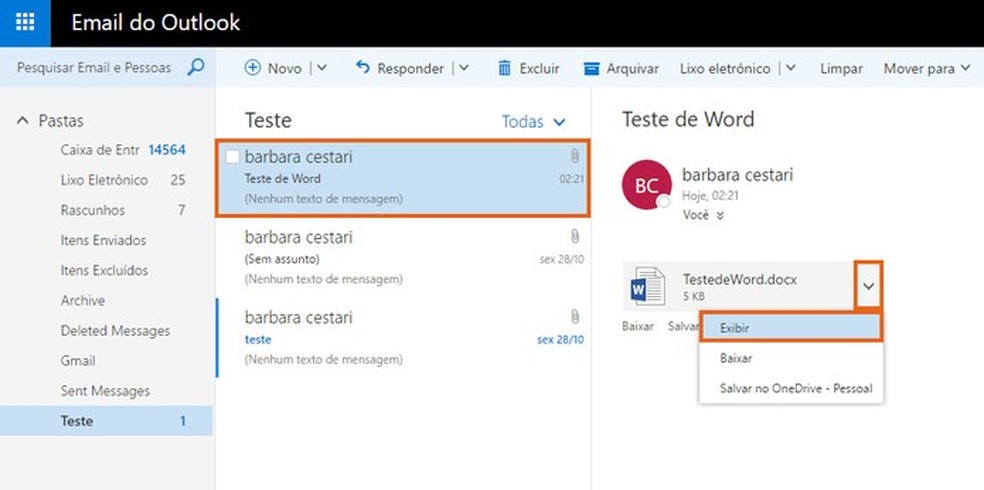Click the Word document icon of TestedeWord.docx
Image resolution: width=984 pixels, height=490 pixels.
648,286
